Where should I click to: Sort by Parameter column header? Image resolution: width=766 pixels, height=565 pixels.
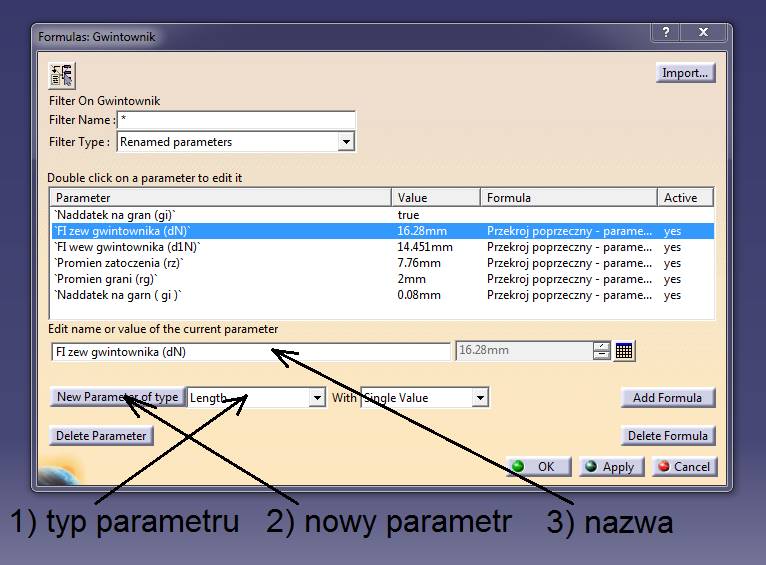pos(221,197)
